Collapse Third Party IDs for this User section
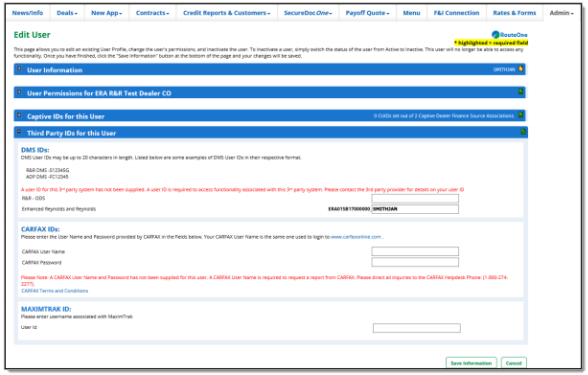Screen dimensions: 588x375 pyautogui.click(x=19, y=132)
